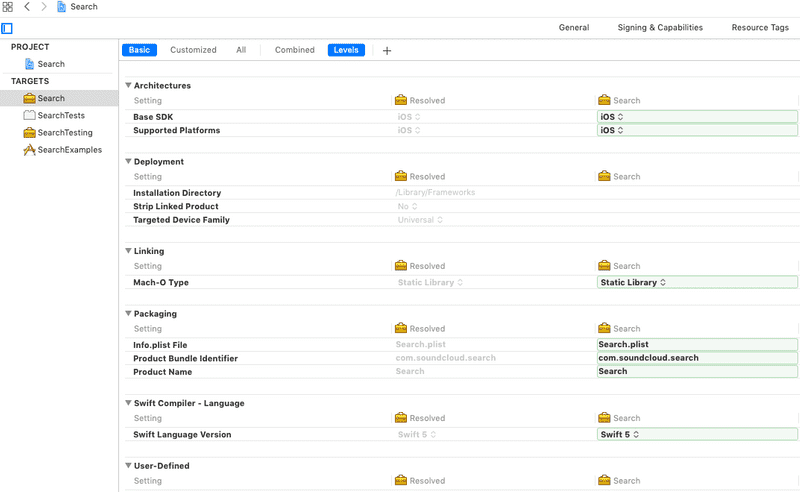Click Search toolbox icon under Swift Compiler
This screenshot has height=492, width=800.
pyautogui.click(x=604, y=417)
